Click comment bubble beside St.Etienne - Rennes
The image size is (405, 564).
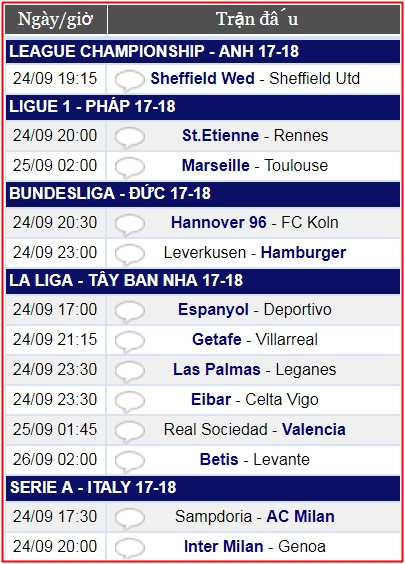click(129, 137)
